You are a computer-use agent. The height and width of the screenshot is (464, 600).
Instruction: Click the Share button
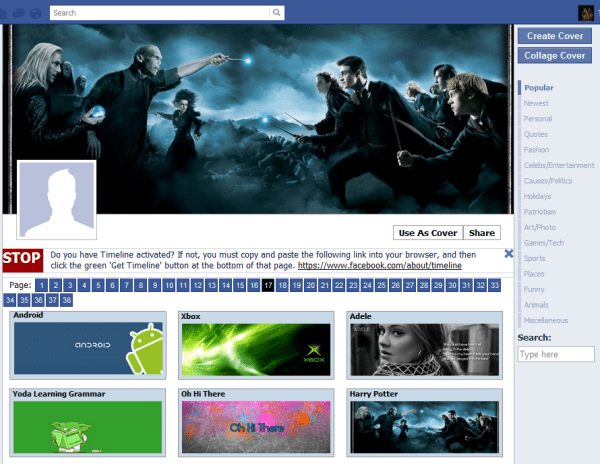482,233
